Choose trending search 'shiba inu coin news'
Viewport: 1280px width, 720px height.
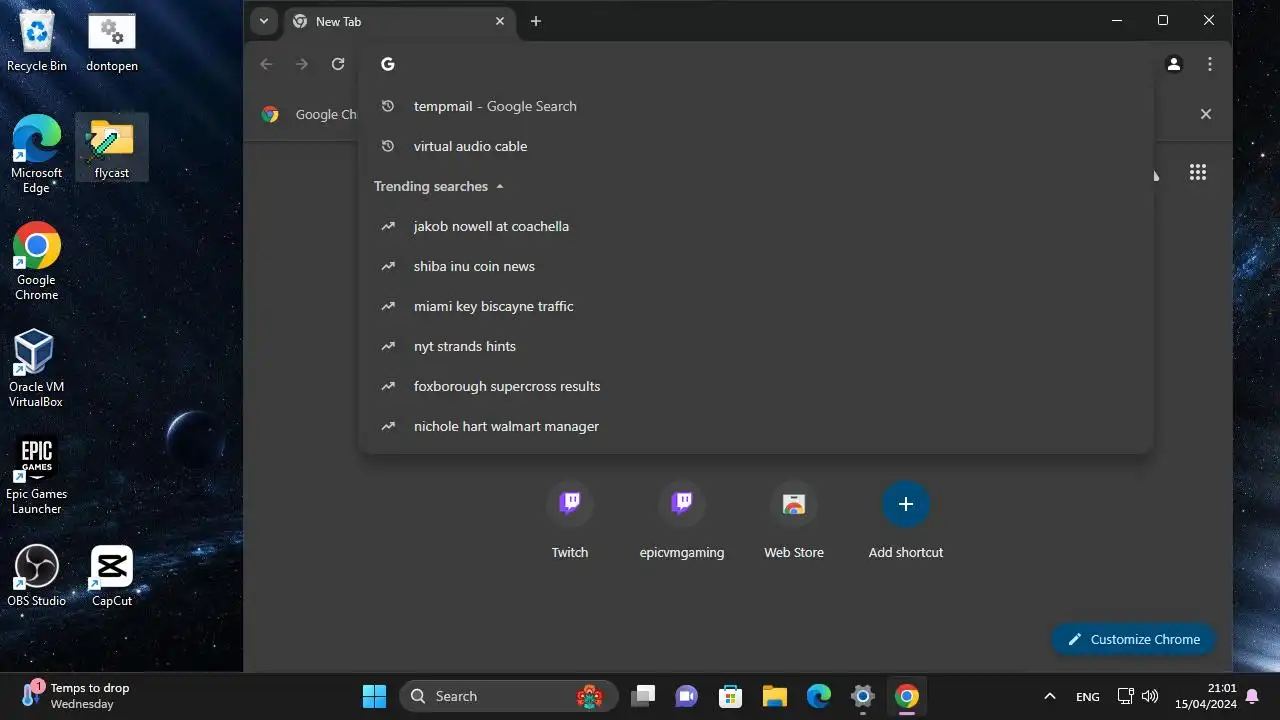[756, 266]
